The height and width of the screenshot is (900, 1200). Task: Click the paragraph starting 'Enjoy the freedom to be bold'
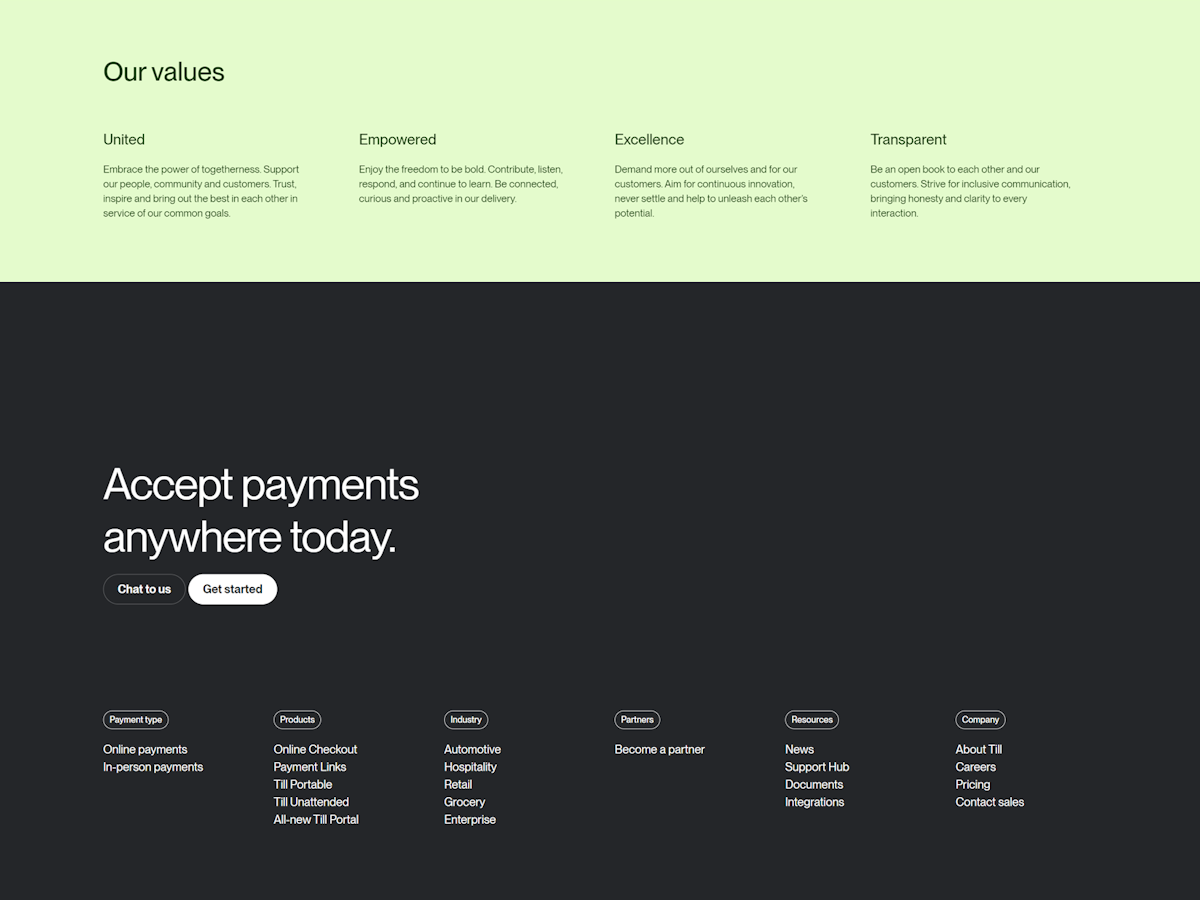(461, 184)
